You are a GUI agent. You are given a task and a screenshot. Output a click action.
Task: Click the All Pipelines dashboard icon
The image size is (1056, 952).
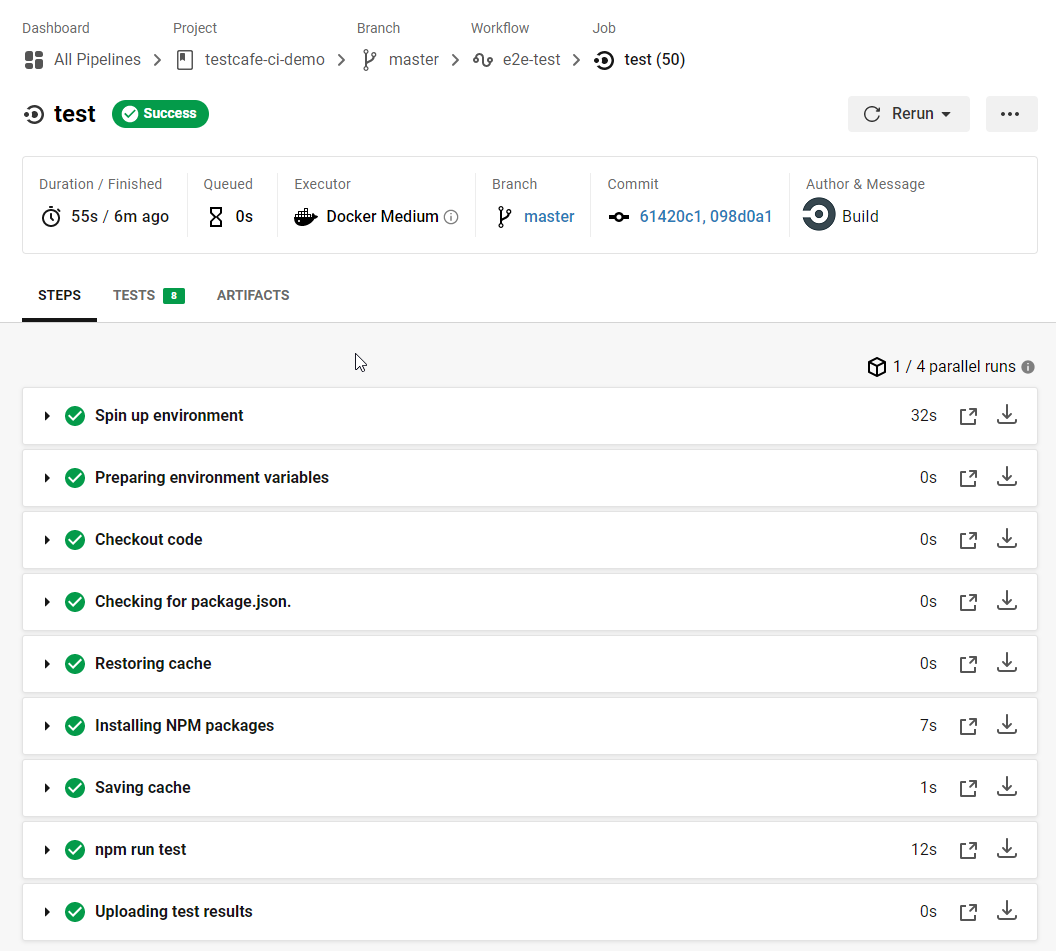tap(34, 60)
